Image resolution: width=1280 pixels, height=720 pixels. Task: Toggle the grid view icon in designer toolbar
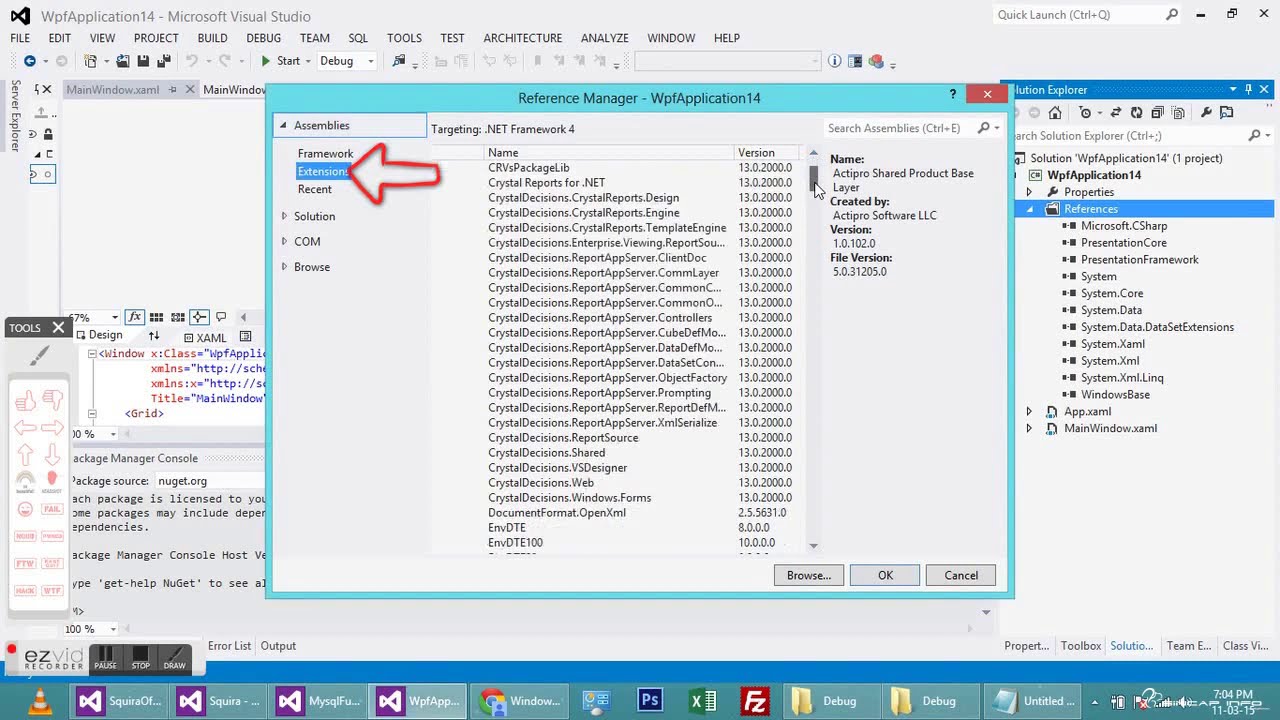(157, 317)
